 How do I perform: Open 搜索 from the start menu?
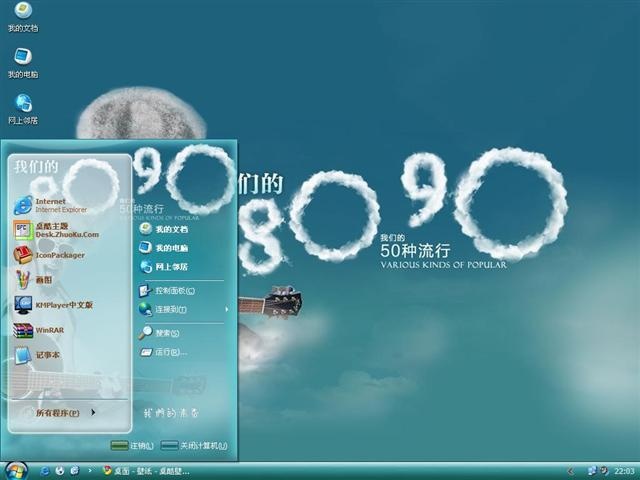159,333
